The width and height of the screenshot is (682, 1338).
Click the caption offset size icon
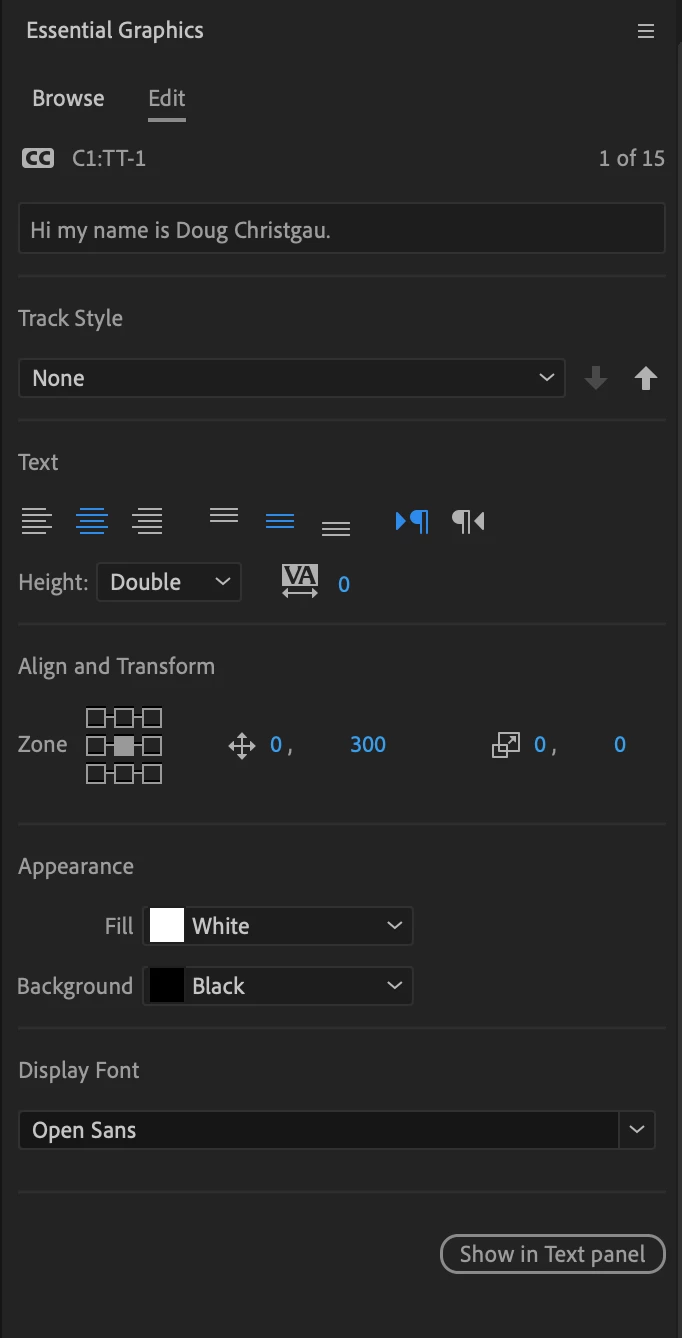506,745
